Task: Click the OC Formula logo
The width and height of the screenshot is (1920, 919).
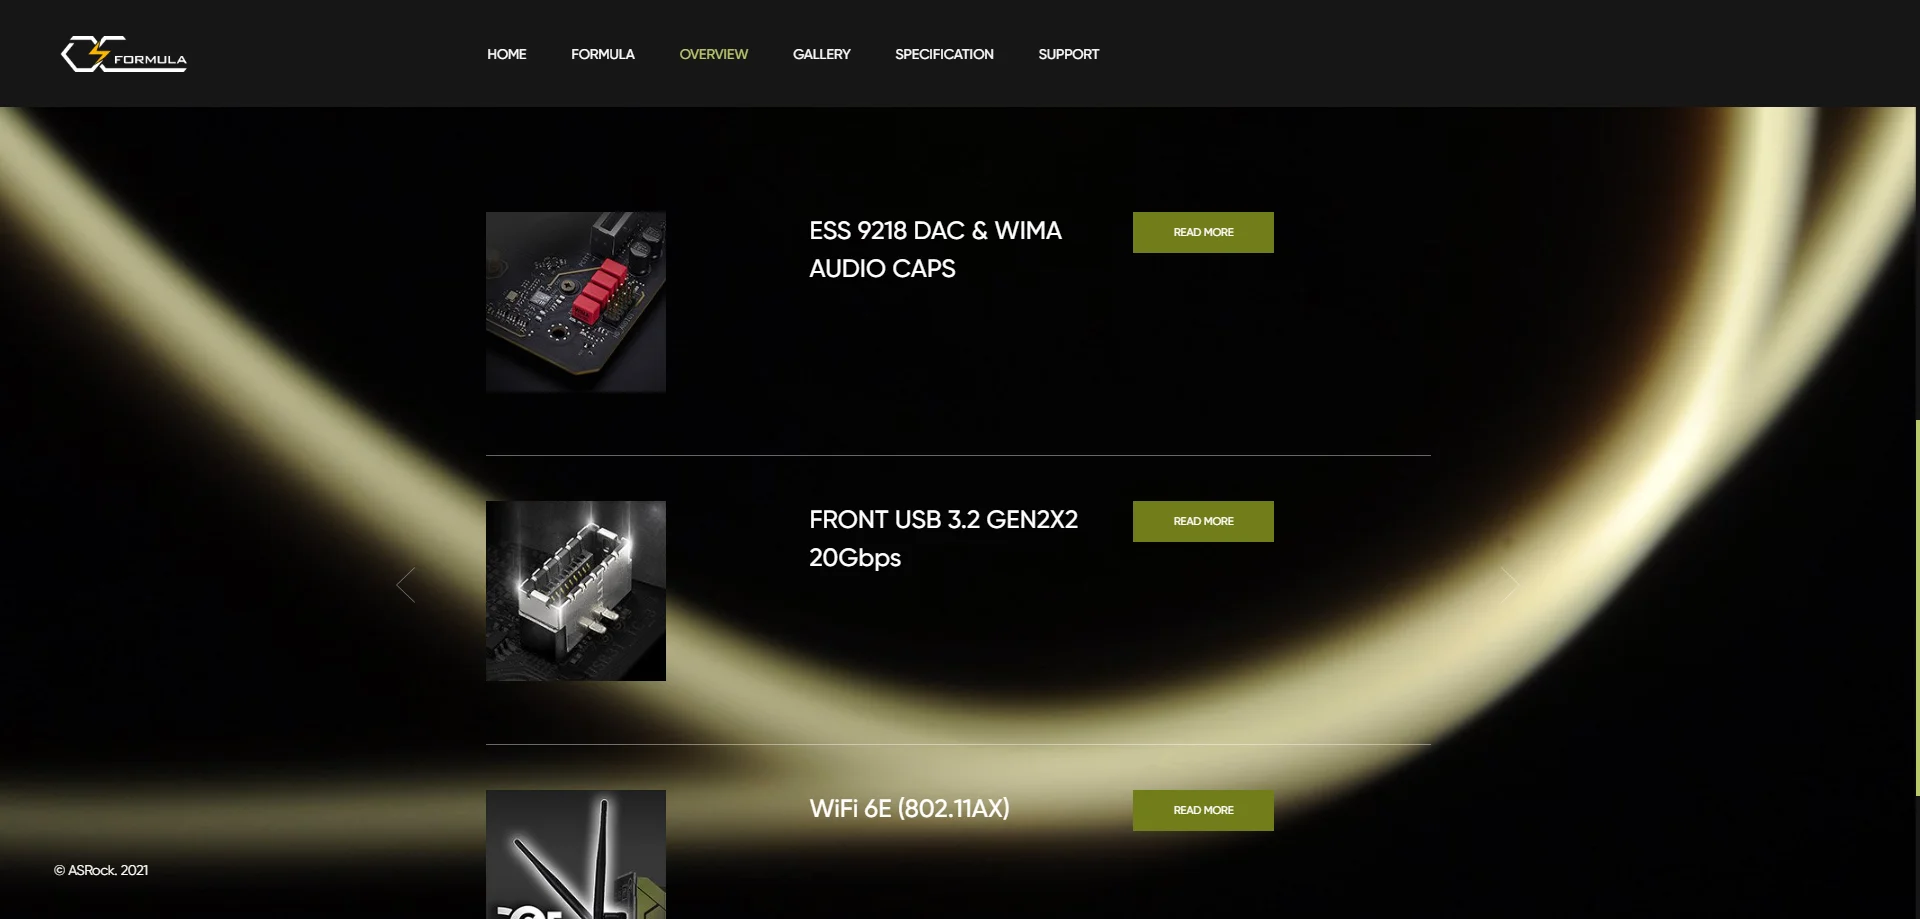Action: tap(124, 54)
